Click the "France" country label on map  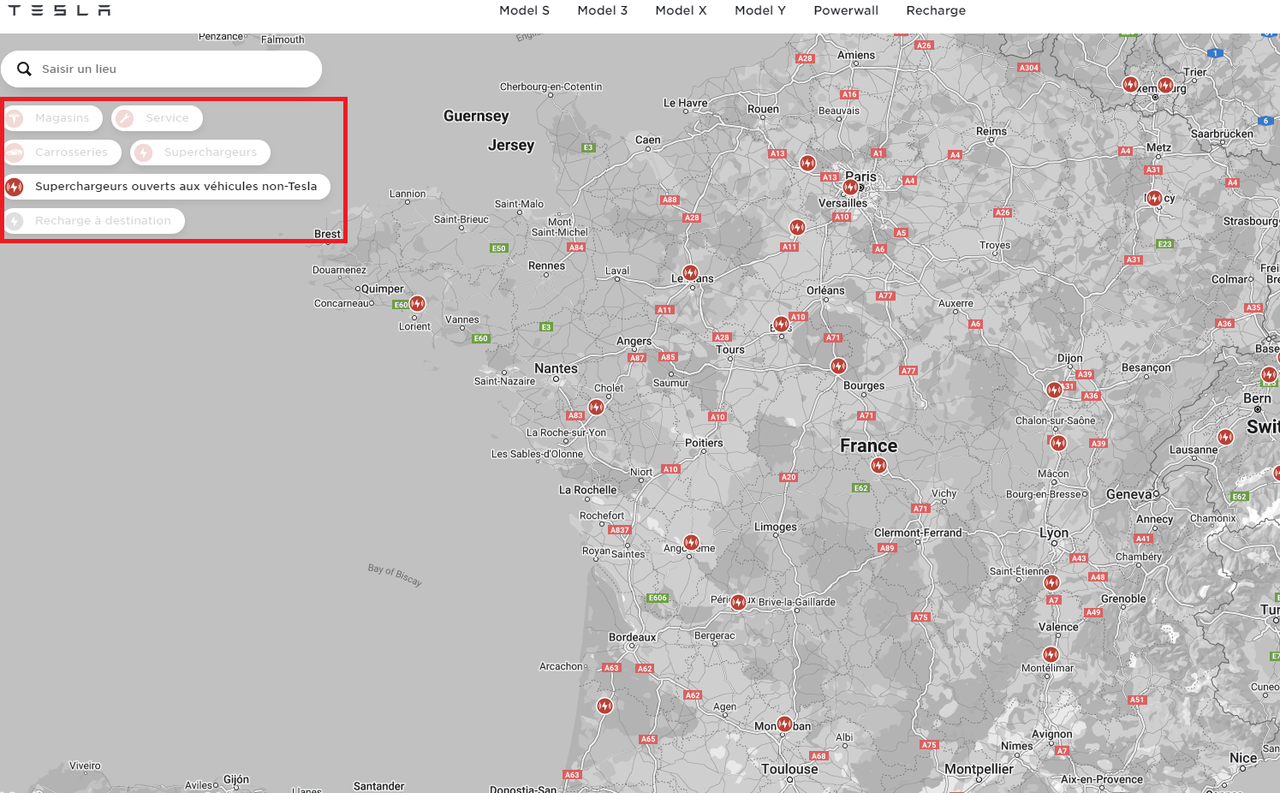pyautogui.click(x=868, y=446)
